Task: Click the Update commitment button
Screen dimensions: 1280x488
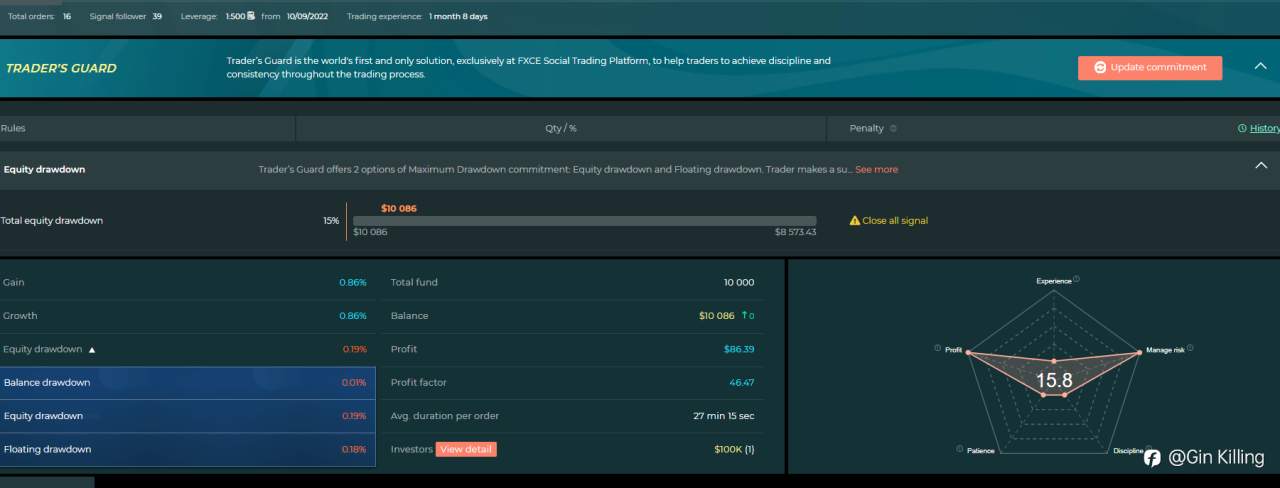Action: [1150, 67]
